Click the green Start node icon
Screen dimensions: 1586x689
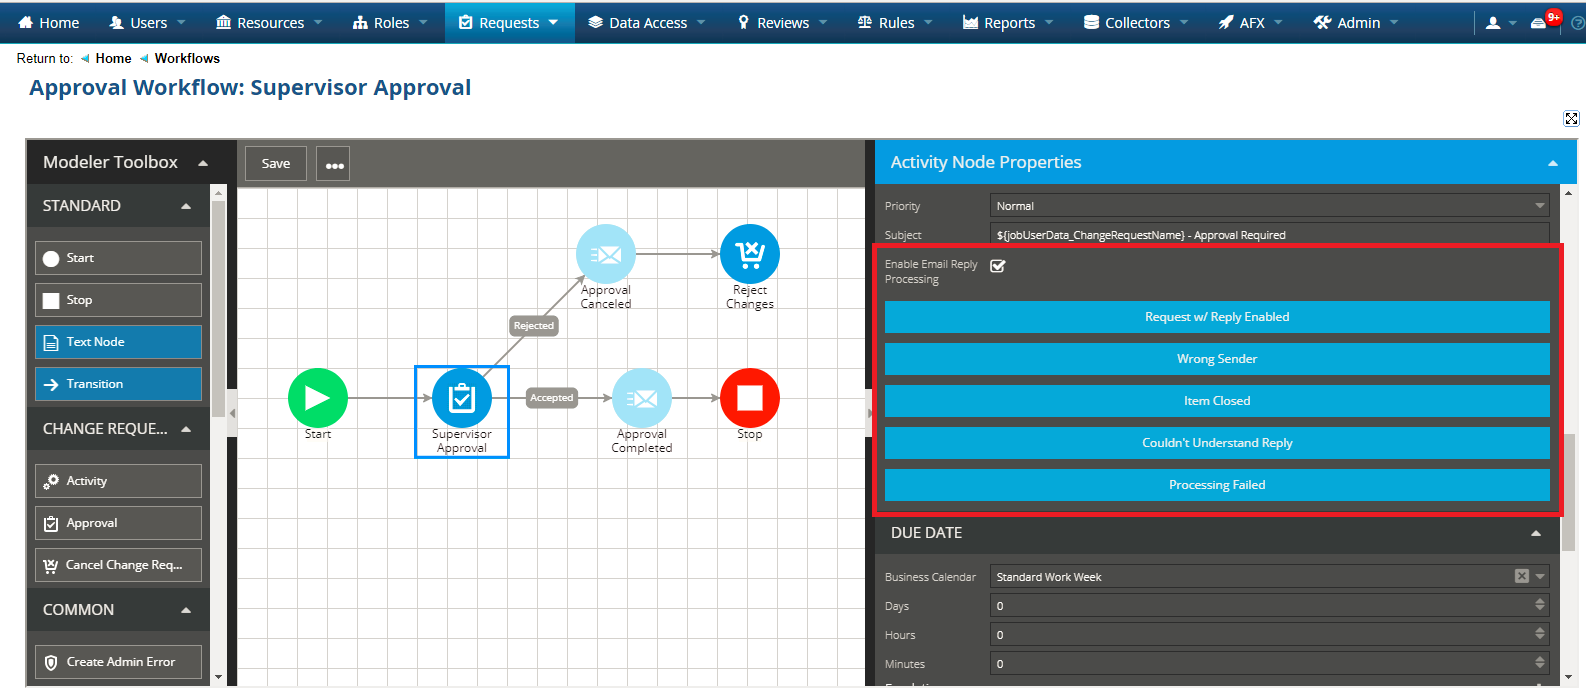tap(317, 398)
